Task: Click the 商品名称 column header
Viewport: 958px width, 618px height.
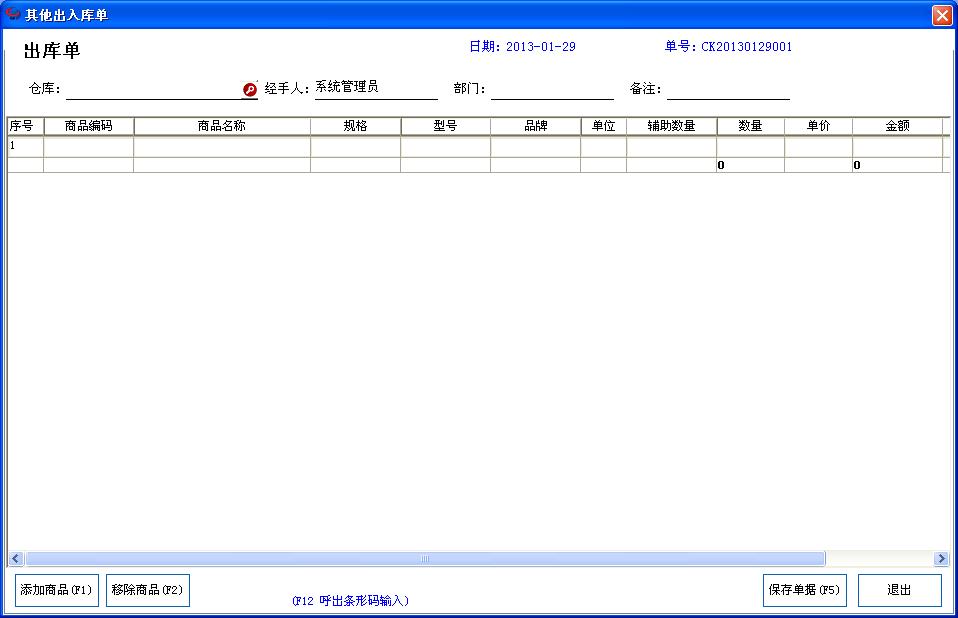Action: 222,125
